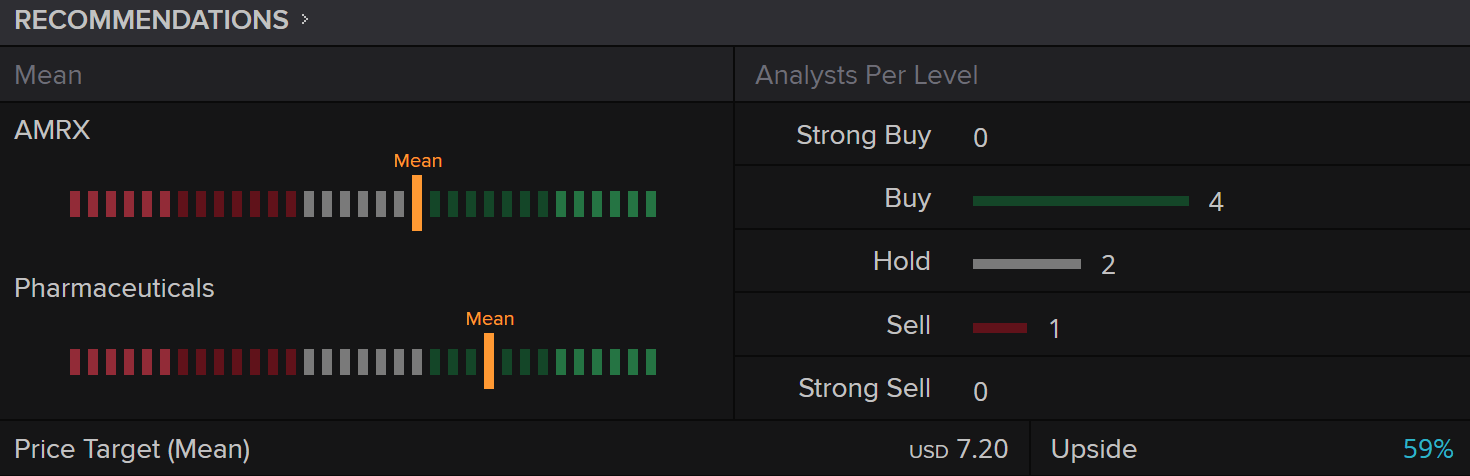Select the gray Hold analyst bar
Screen dimensions: 1470x476
[x=1026, y=264]
